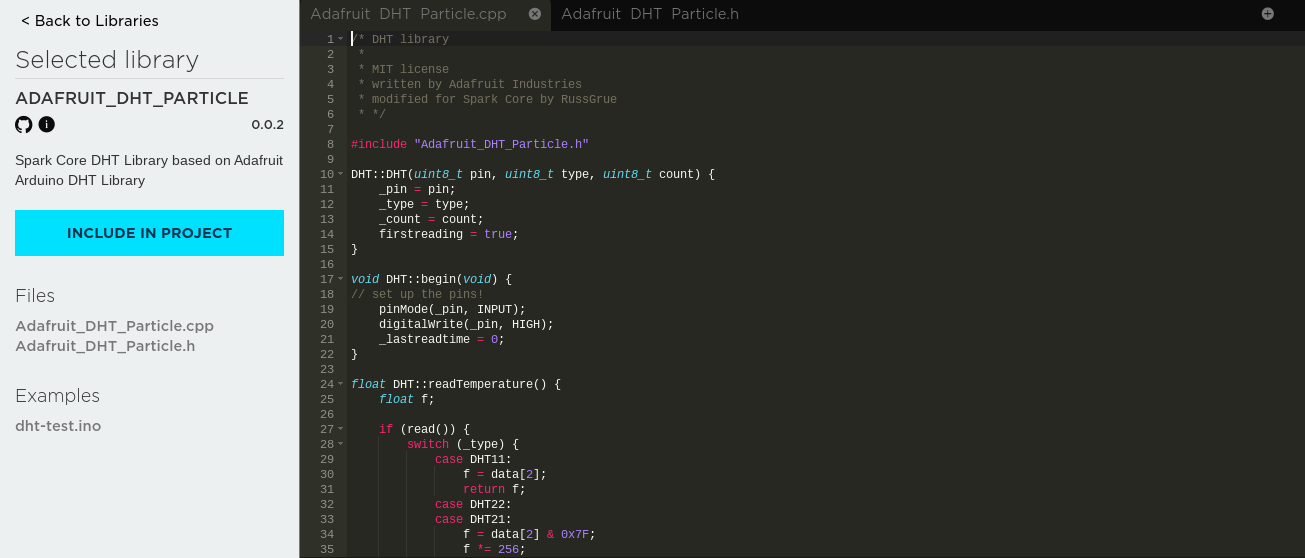Place cursor on firstreading = true line
The height and width of the screenshot is (558, 1305).
pos(449,234)
